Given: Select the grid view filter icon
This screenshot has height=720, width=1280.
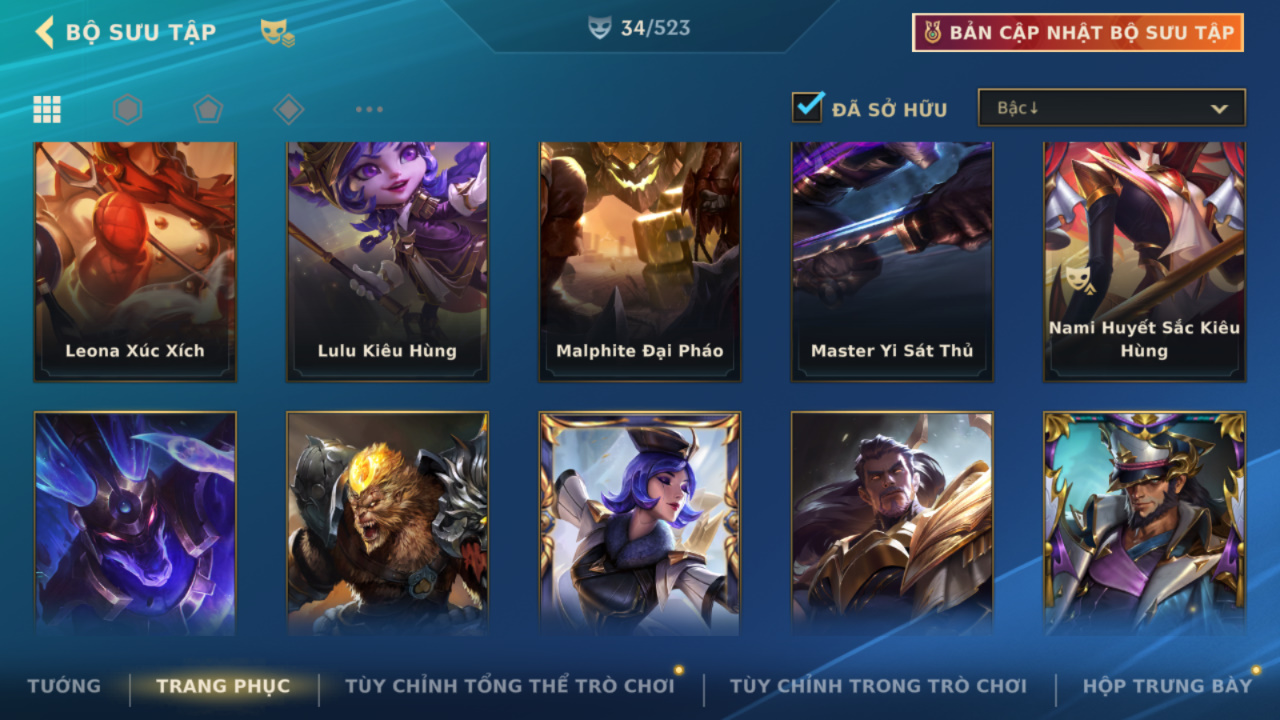Looking at the screenshot, I should 47,109.
